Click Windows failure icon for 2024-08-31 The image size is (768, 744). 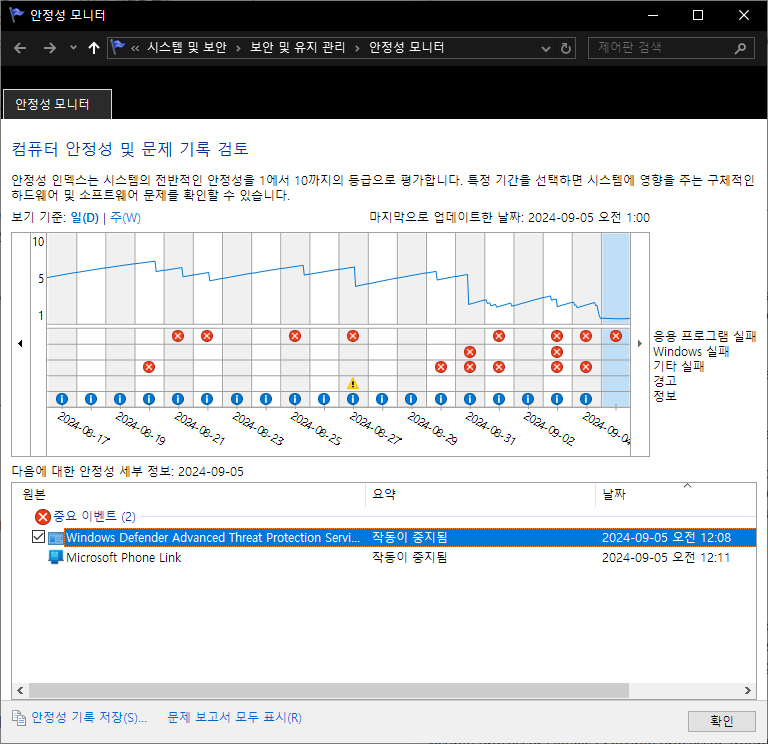(x=470, y=352)
